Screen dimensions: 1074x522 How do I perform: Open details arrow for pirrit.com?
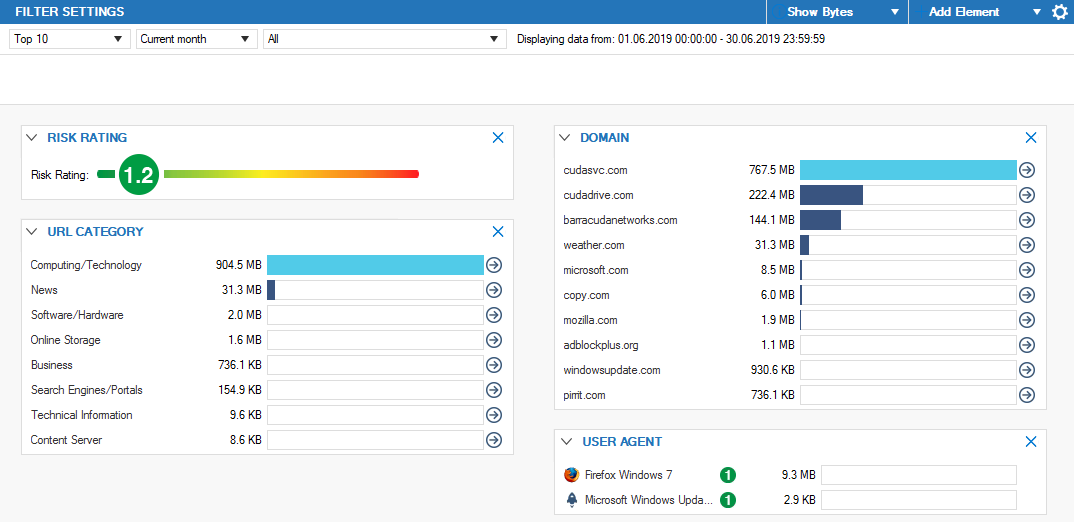1026,395
